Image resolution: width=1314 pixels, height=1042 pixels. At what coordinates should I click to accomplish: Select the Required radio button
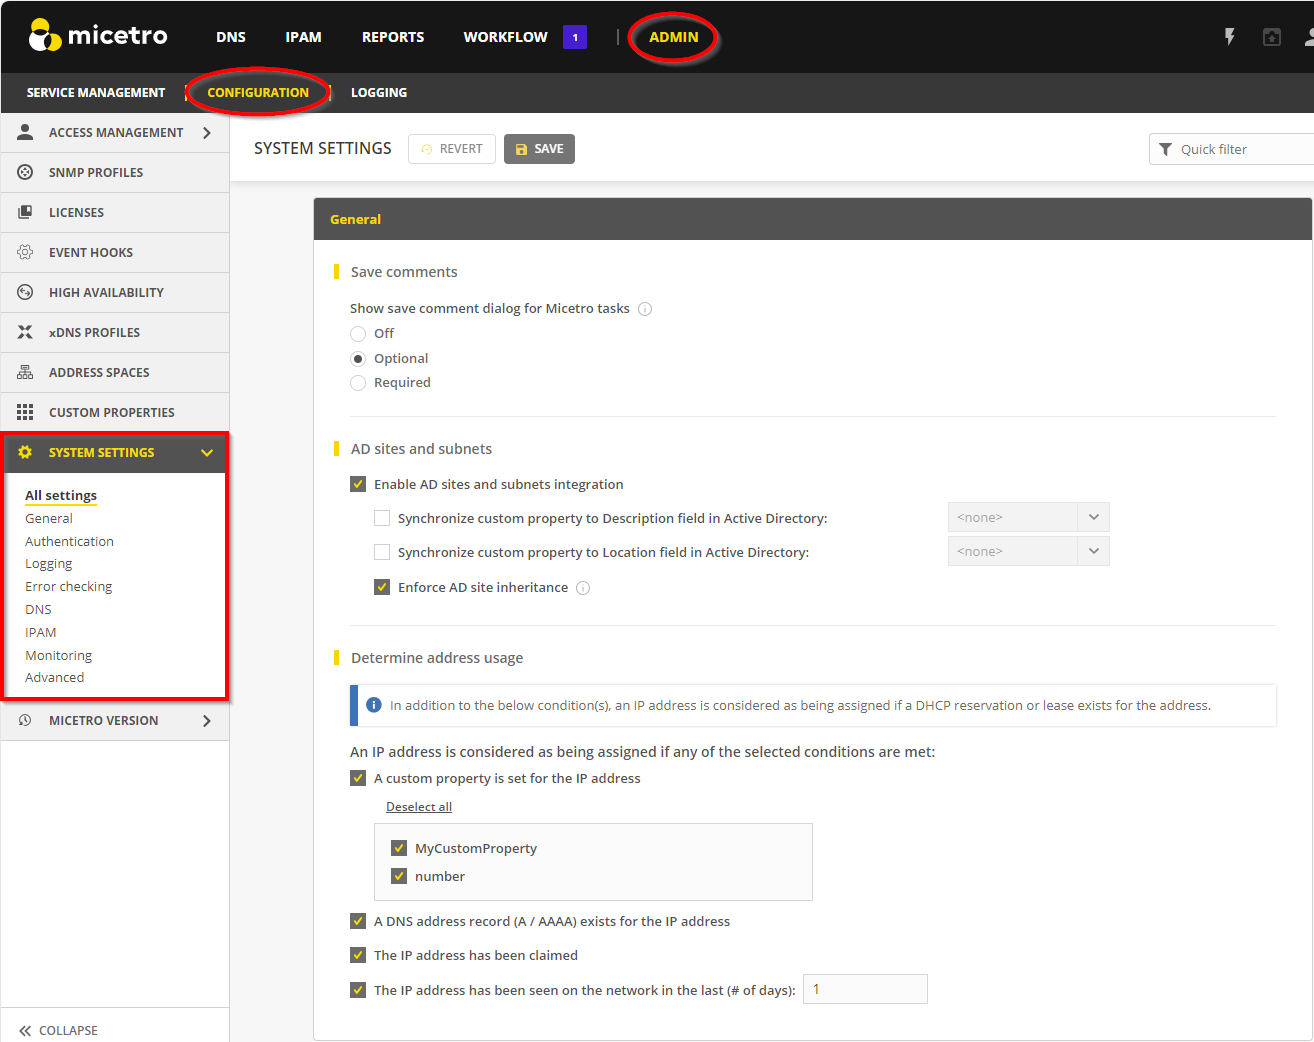[x=358, y=383]
